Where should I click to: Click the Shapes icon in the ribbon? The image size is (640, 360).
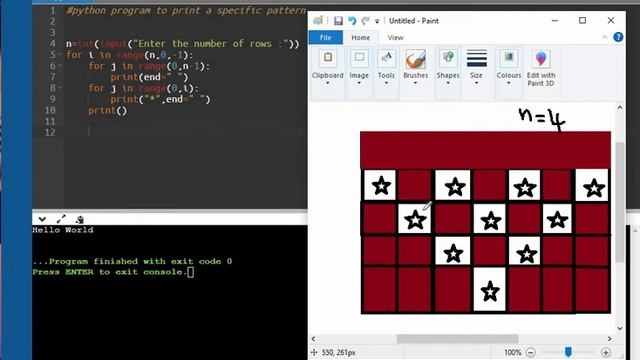point(448,58)
